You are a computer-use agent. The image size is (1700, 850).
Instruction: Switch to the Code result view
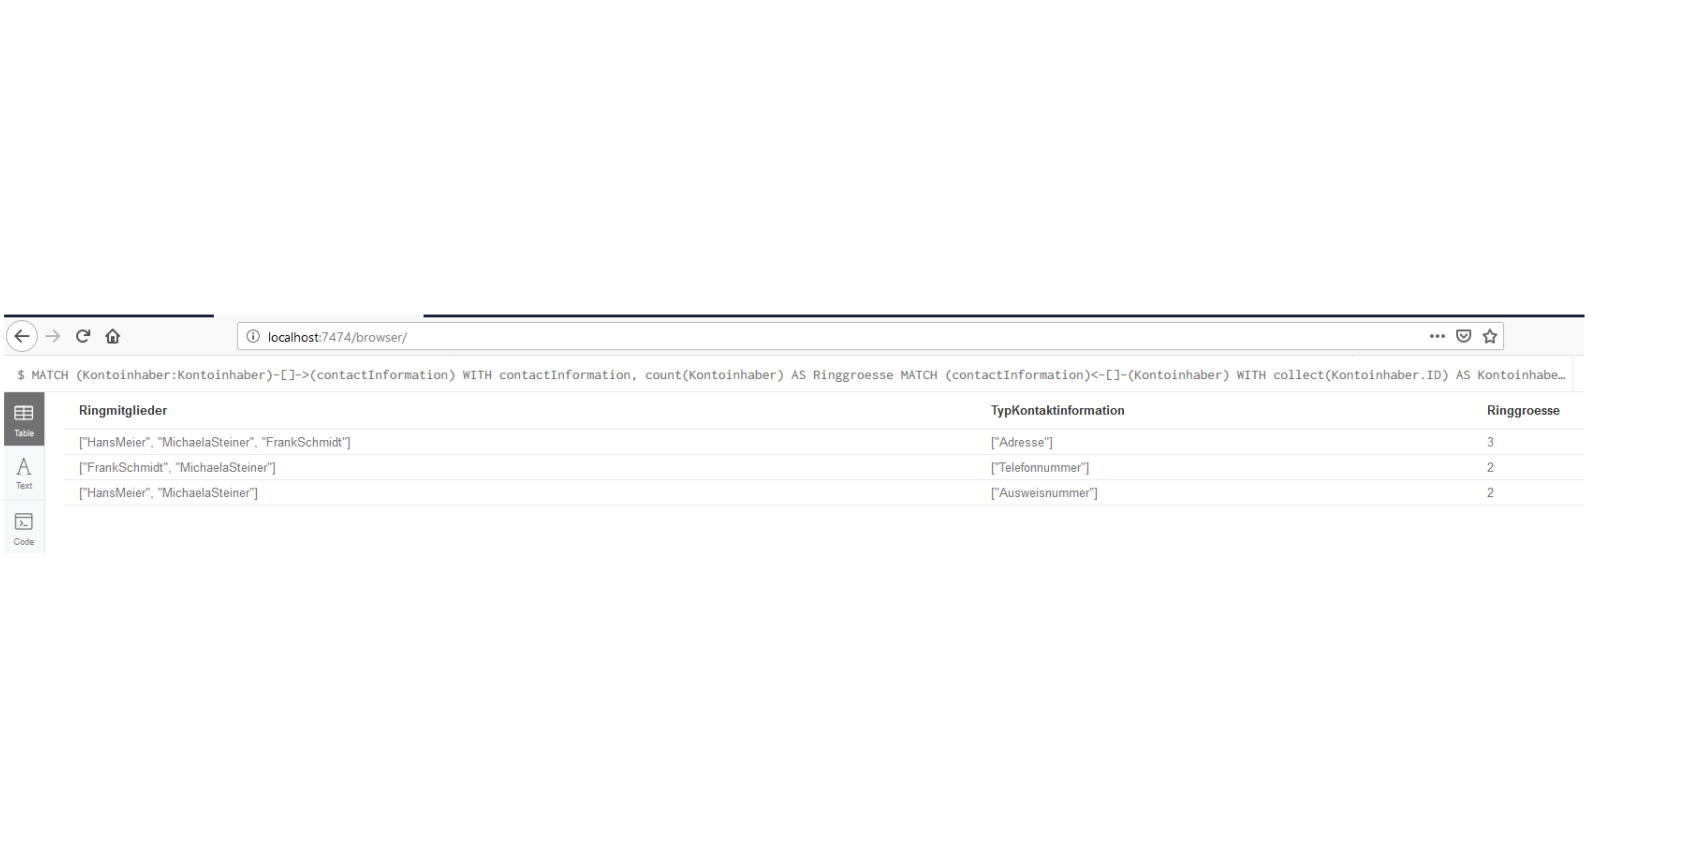pyautogui.click(x=24, y=529)
